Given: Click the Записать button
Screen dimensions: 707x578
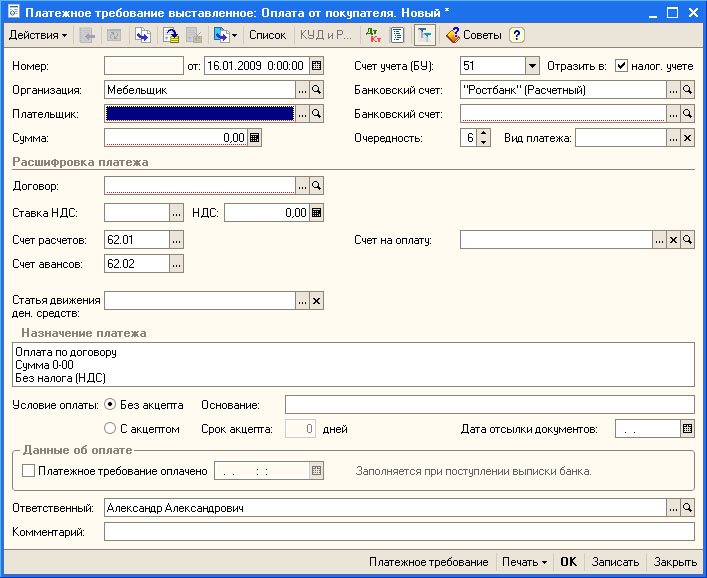Looking at the screenshot, I should [615, 562].
